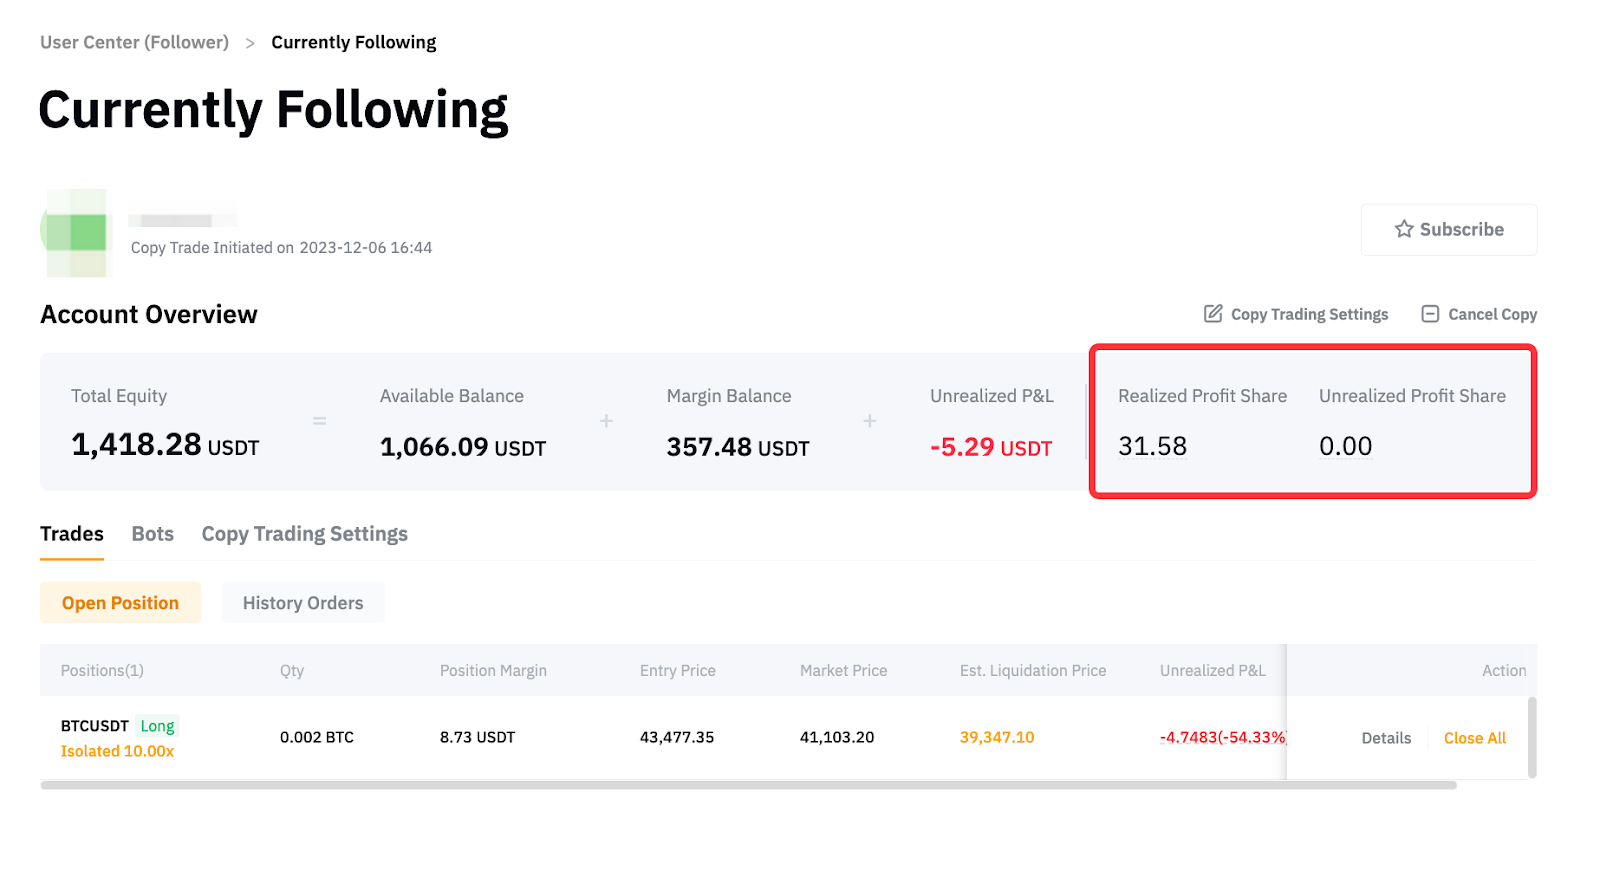Screen dimensions: 1600x884
Task: Click the Unrealized P&L column header in table
Action: 1212,671
